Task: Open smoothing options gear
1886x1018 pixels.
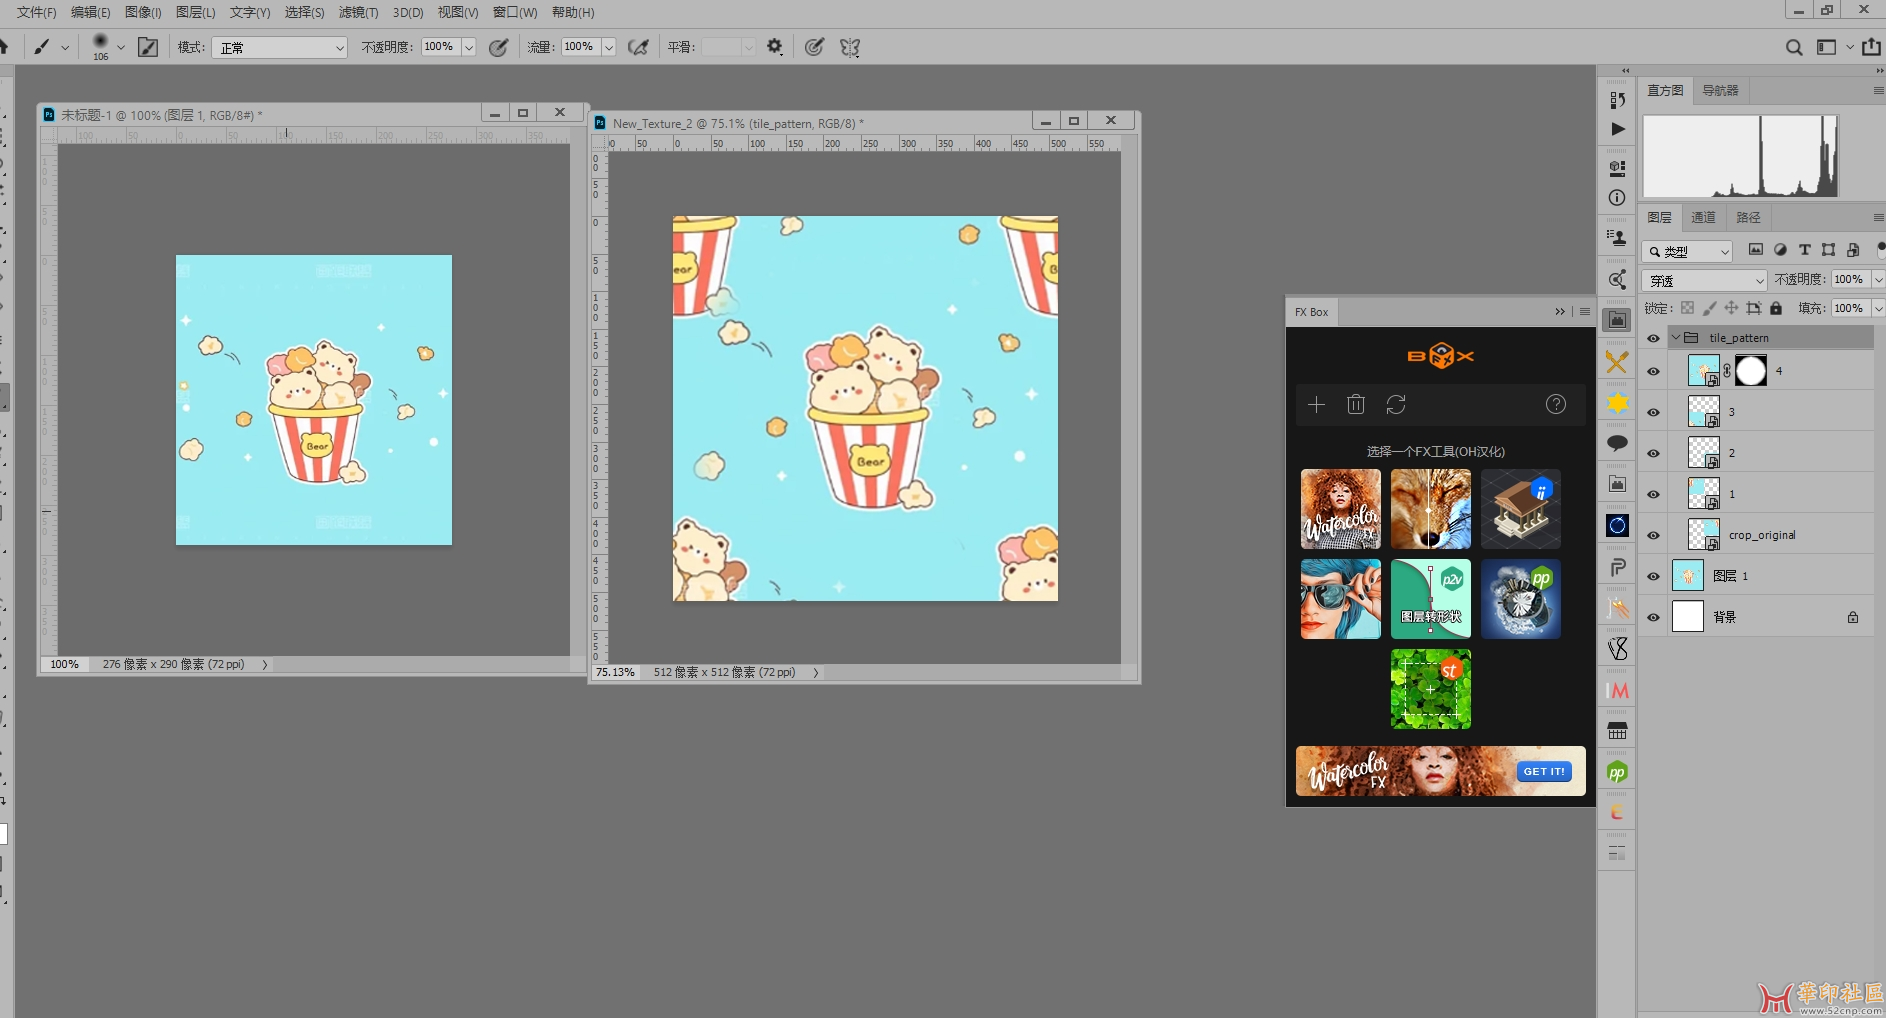Action: [774, 47]
